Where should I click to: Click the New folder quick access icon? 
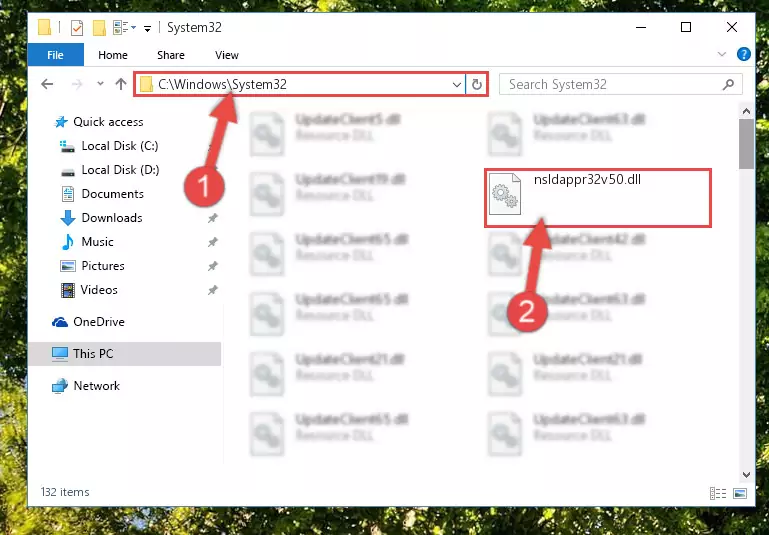pos(99,27)
